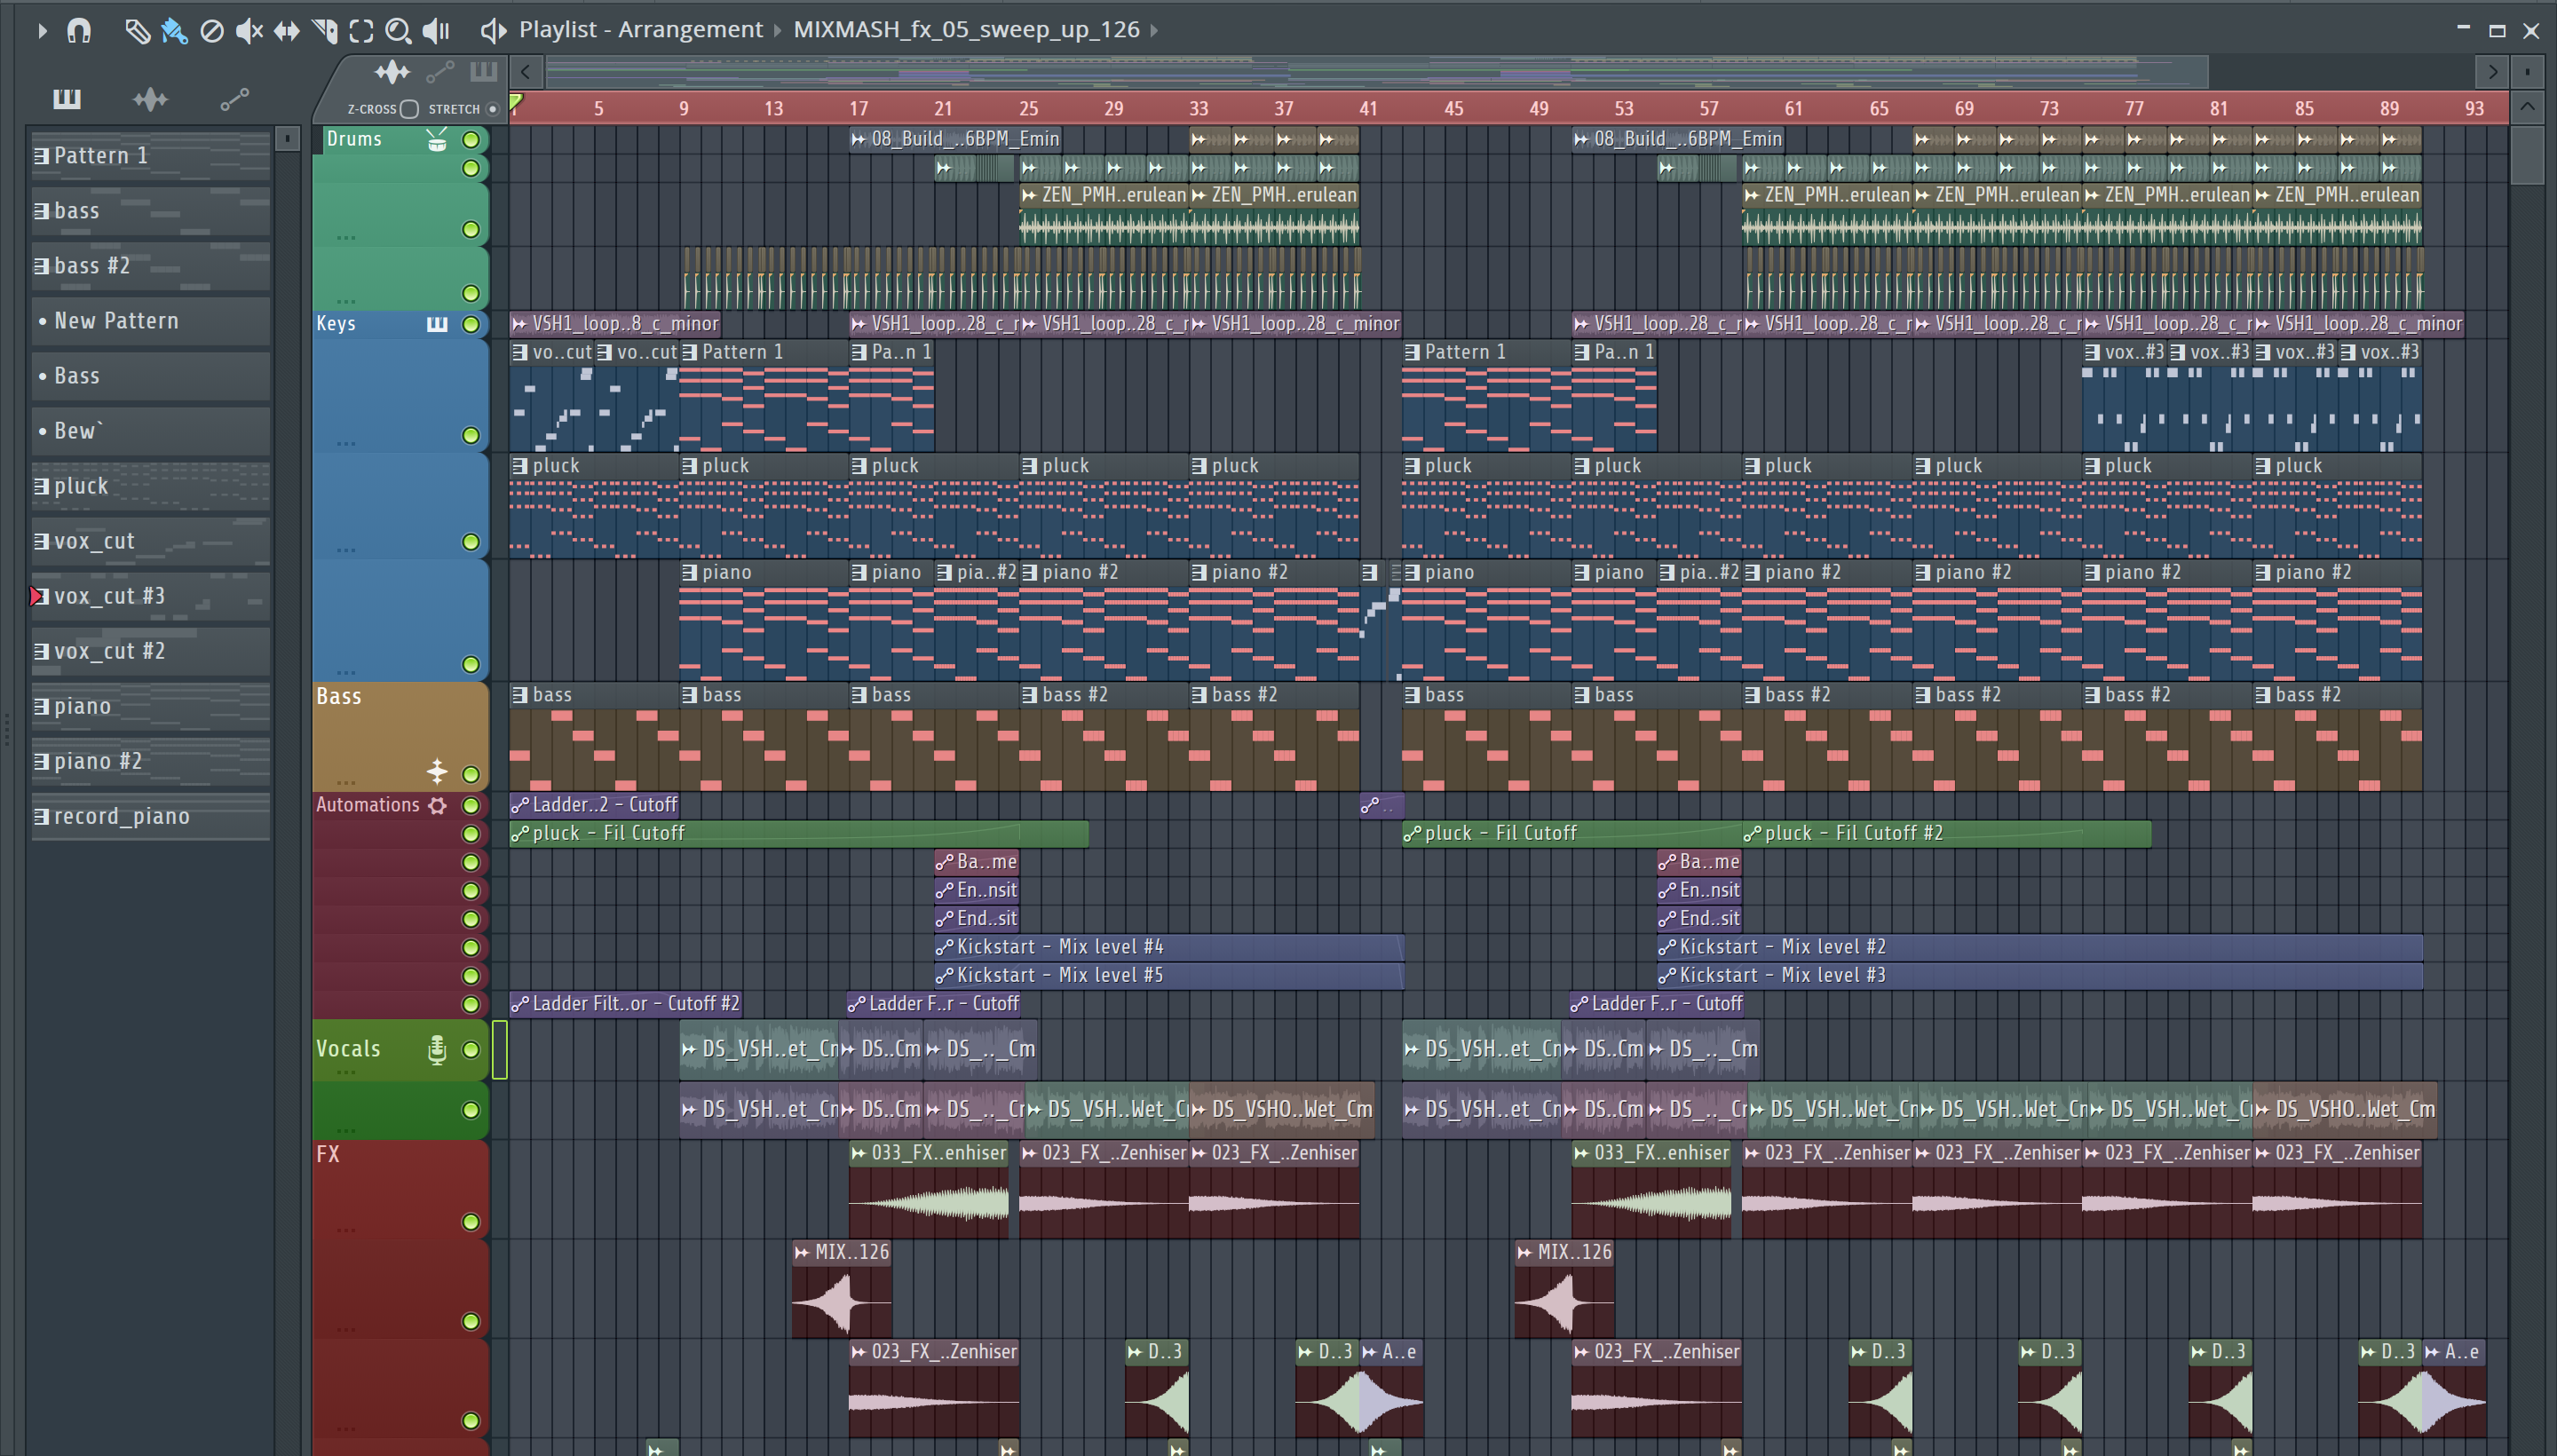Mute the track holding pluck patterns
This screenshot has width=2557, height=1456.
click(x=470, y=542)
